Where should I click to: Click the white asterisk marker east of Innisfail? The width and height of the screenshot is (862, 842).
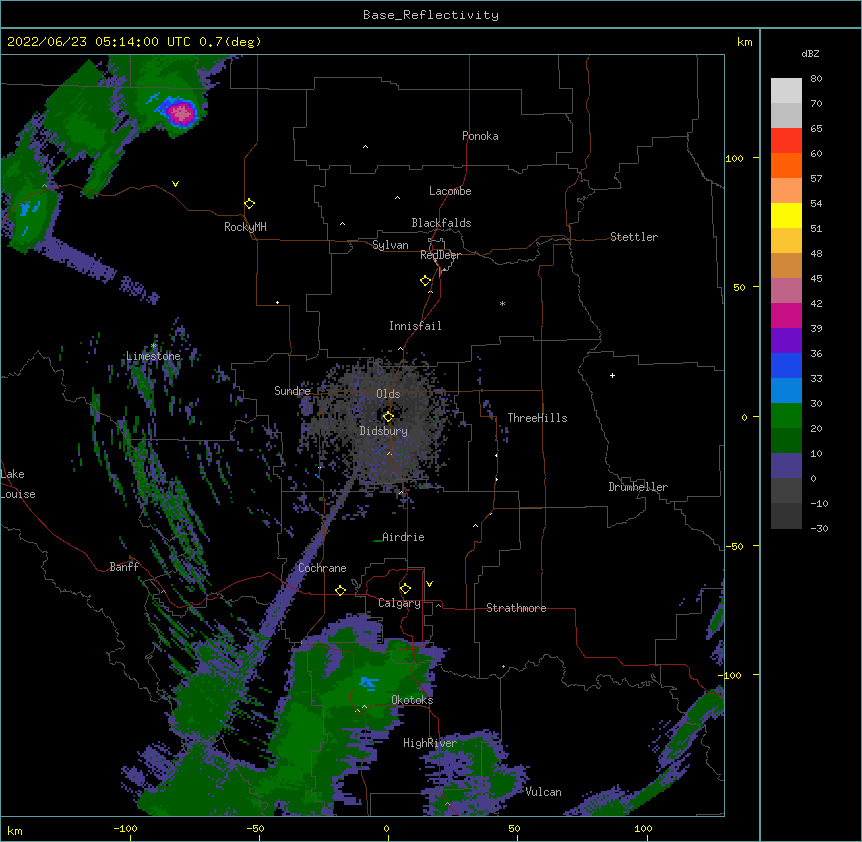(502, 303)
